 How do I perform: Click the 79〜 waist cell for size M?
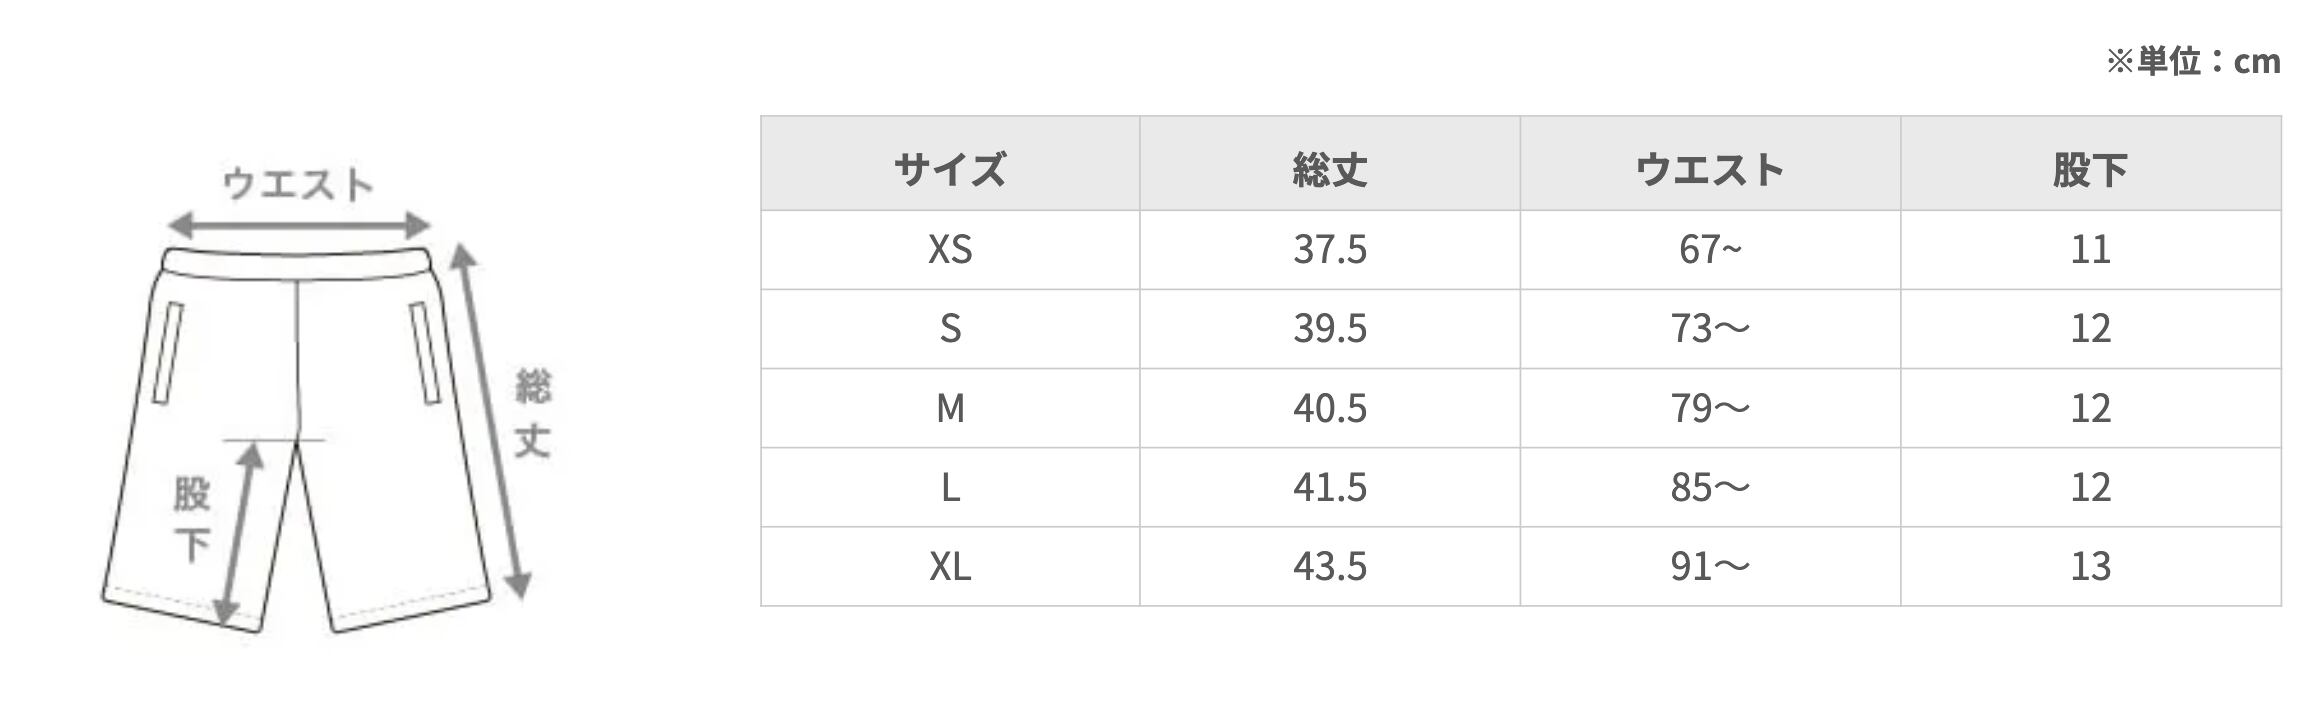pyautogui.click(x=1710, y=408)
